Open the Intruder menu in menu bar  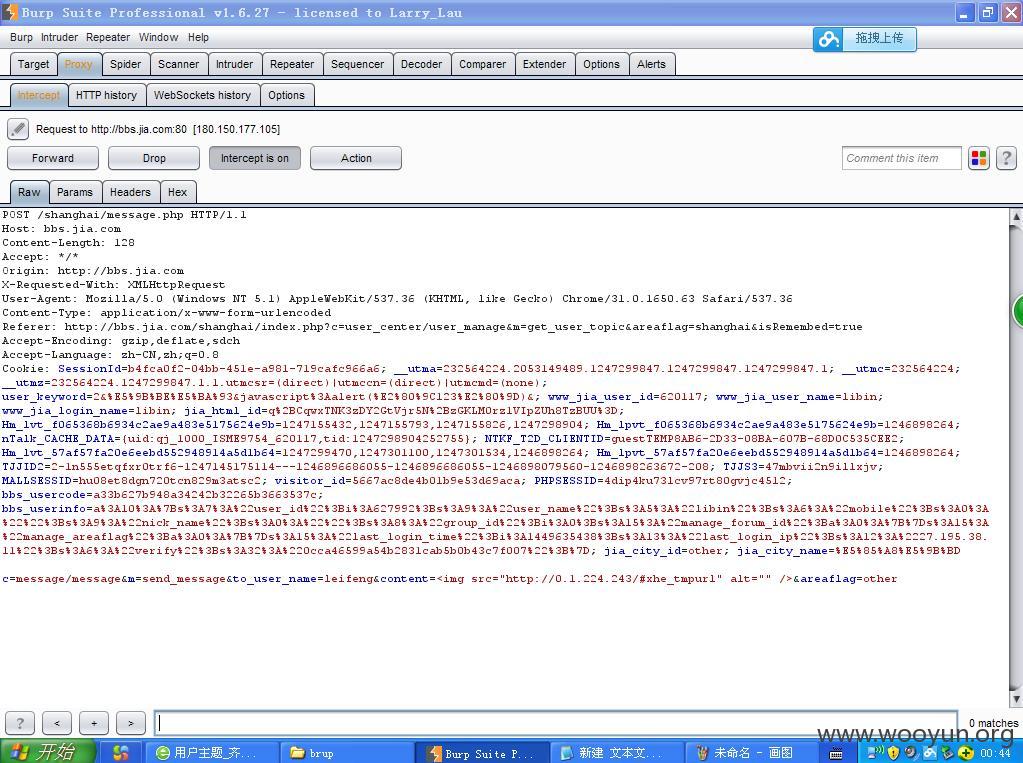(59, 37)
